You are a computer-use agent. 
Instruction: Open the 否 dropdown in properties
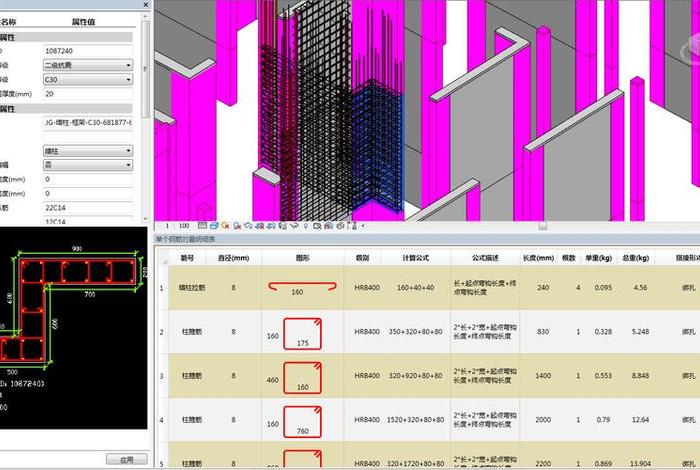88,165
